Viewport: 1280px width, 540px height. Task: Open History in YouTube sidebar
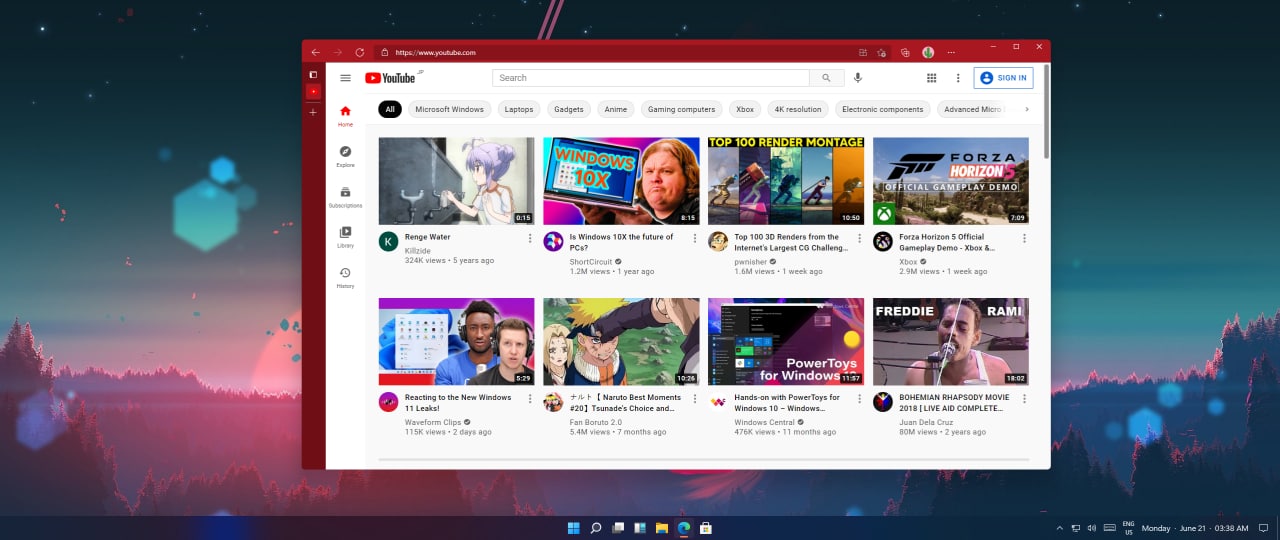pos(345,278)
